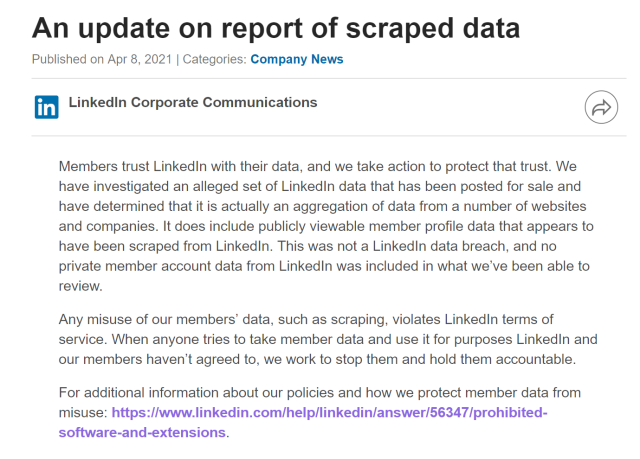Click the opening words "Members trust LinkedIn"
This screenshot has width=640, height=459.
pos(145,164)
